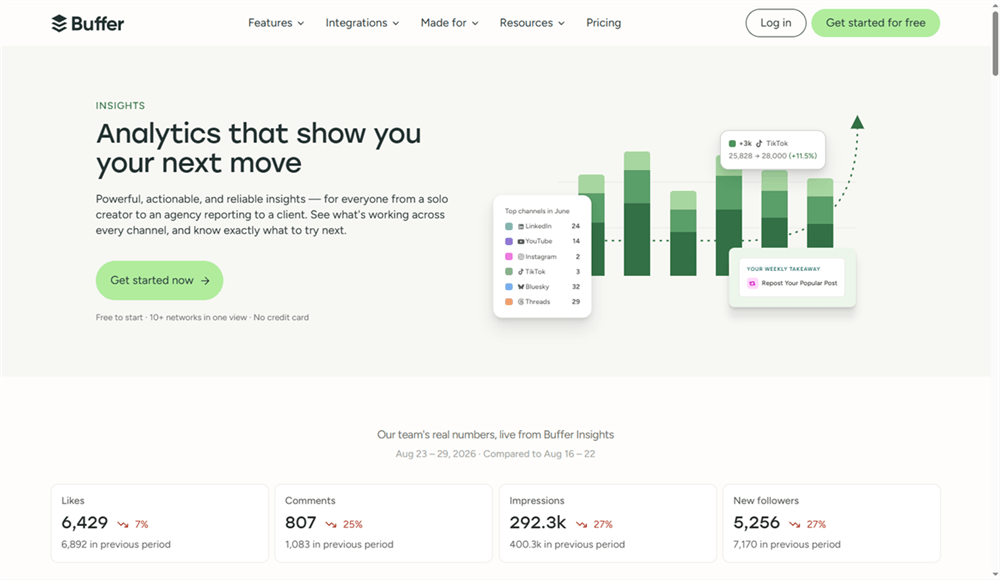Click the repost icon in weekly takeaway

(x=752, y=283)
